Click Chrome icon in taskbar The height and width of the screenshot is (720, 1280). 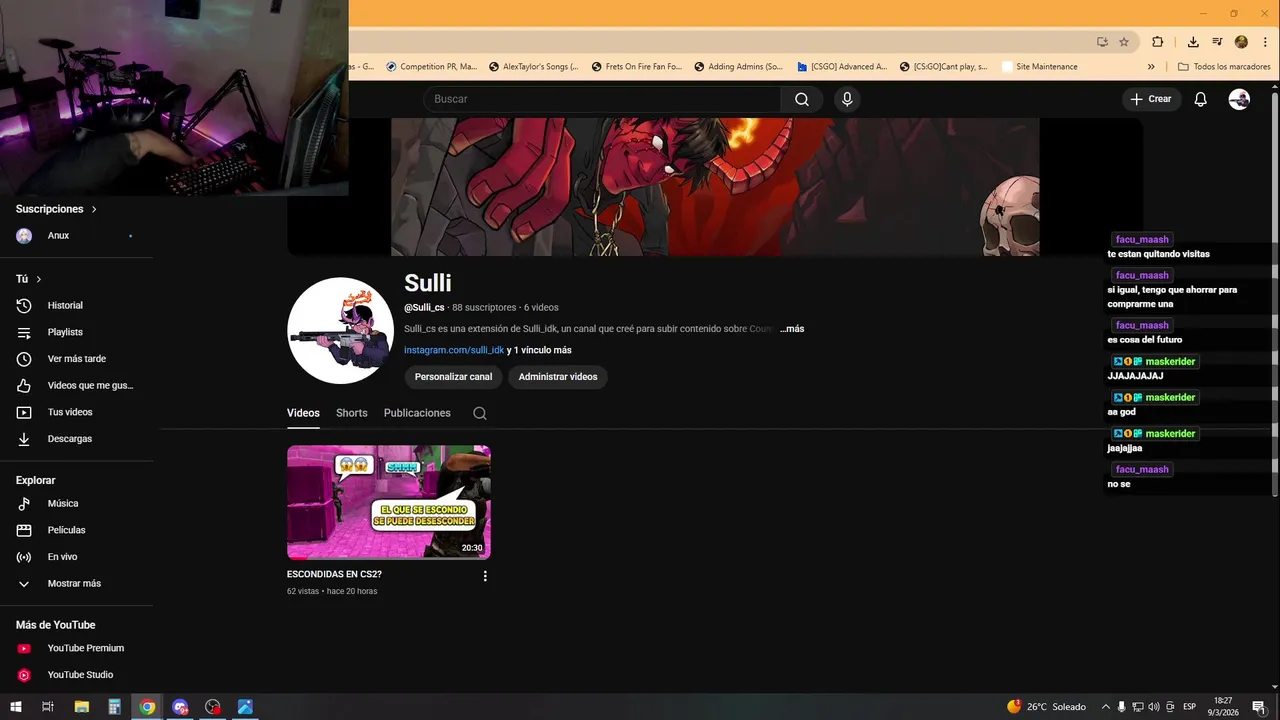tap(147, 707)
